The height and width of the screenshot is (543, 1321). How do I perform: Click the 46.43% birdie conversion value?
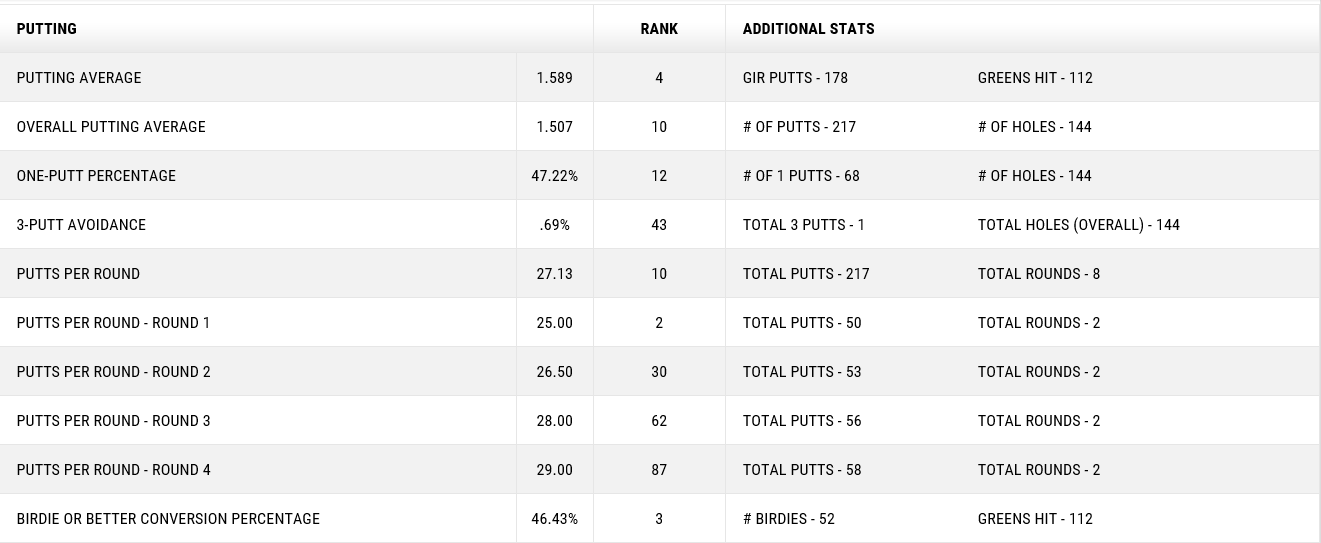[x=554, y=519]
